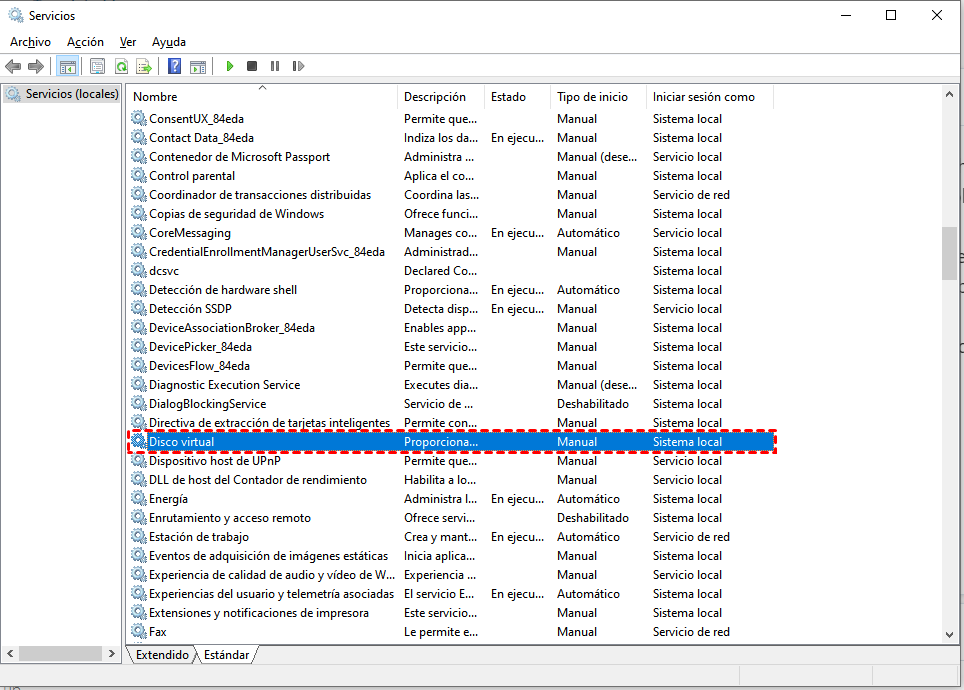Click the gear icon beside CoreMessaging
Screen dimensions: 964x690
click(139, 232)
